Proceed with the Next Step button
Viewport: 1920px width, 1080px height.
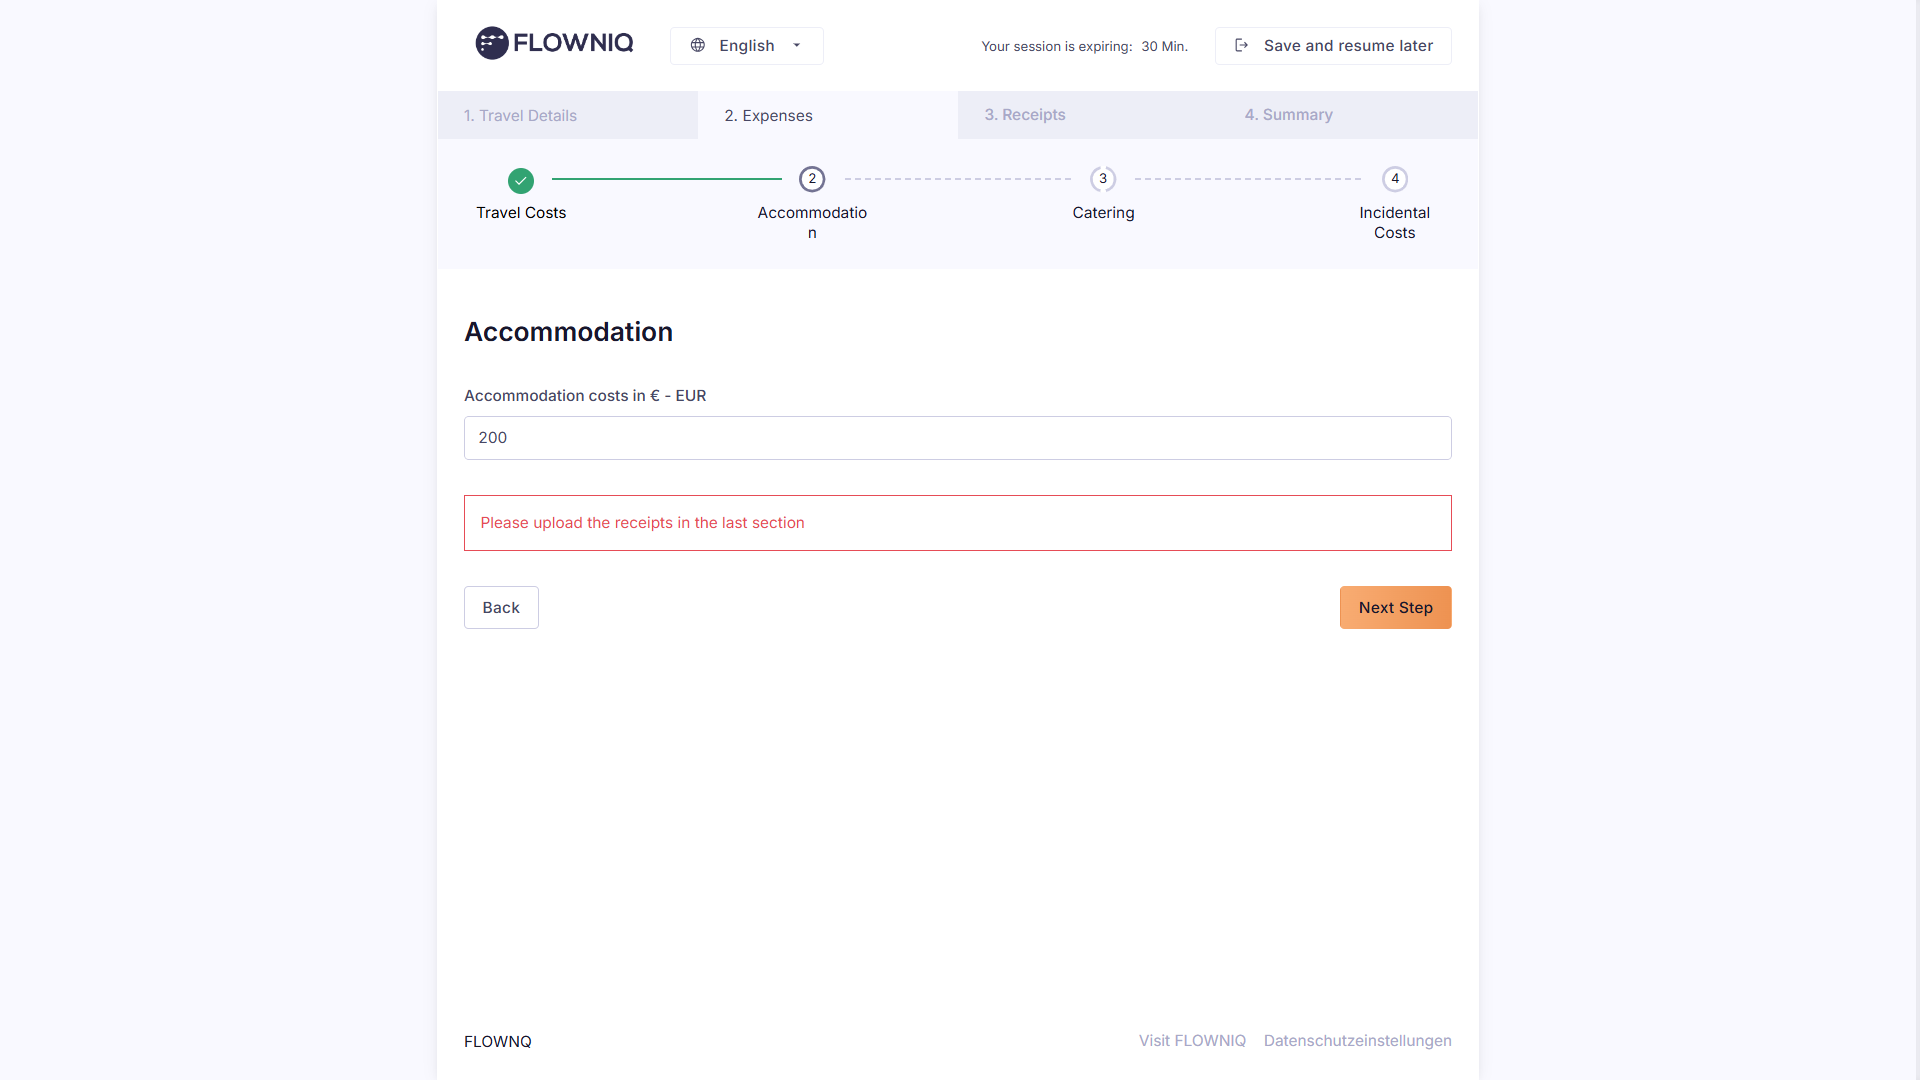(x=1395, y=607)
